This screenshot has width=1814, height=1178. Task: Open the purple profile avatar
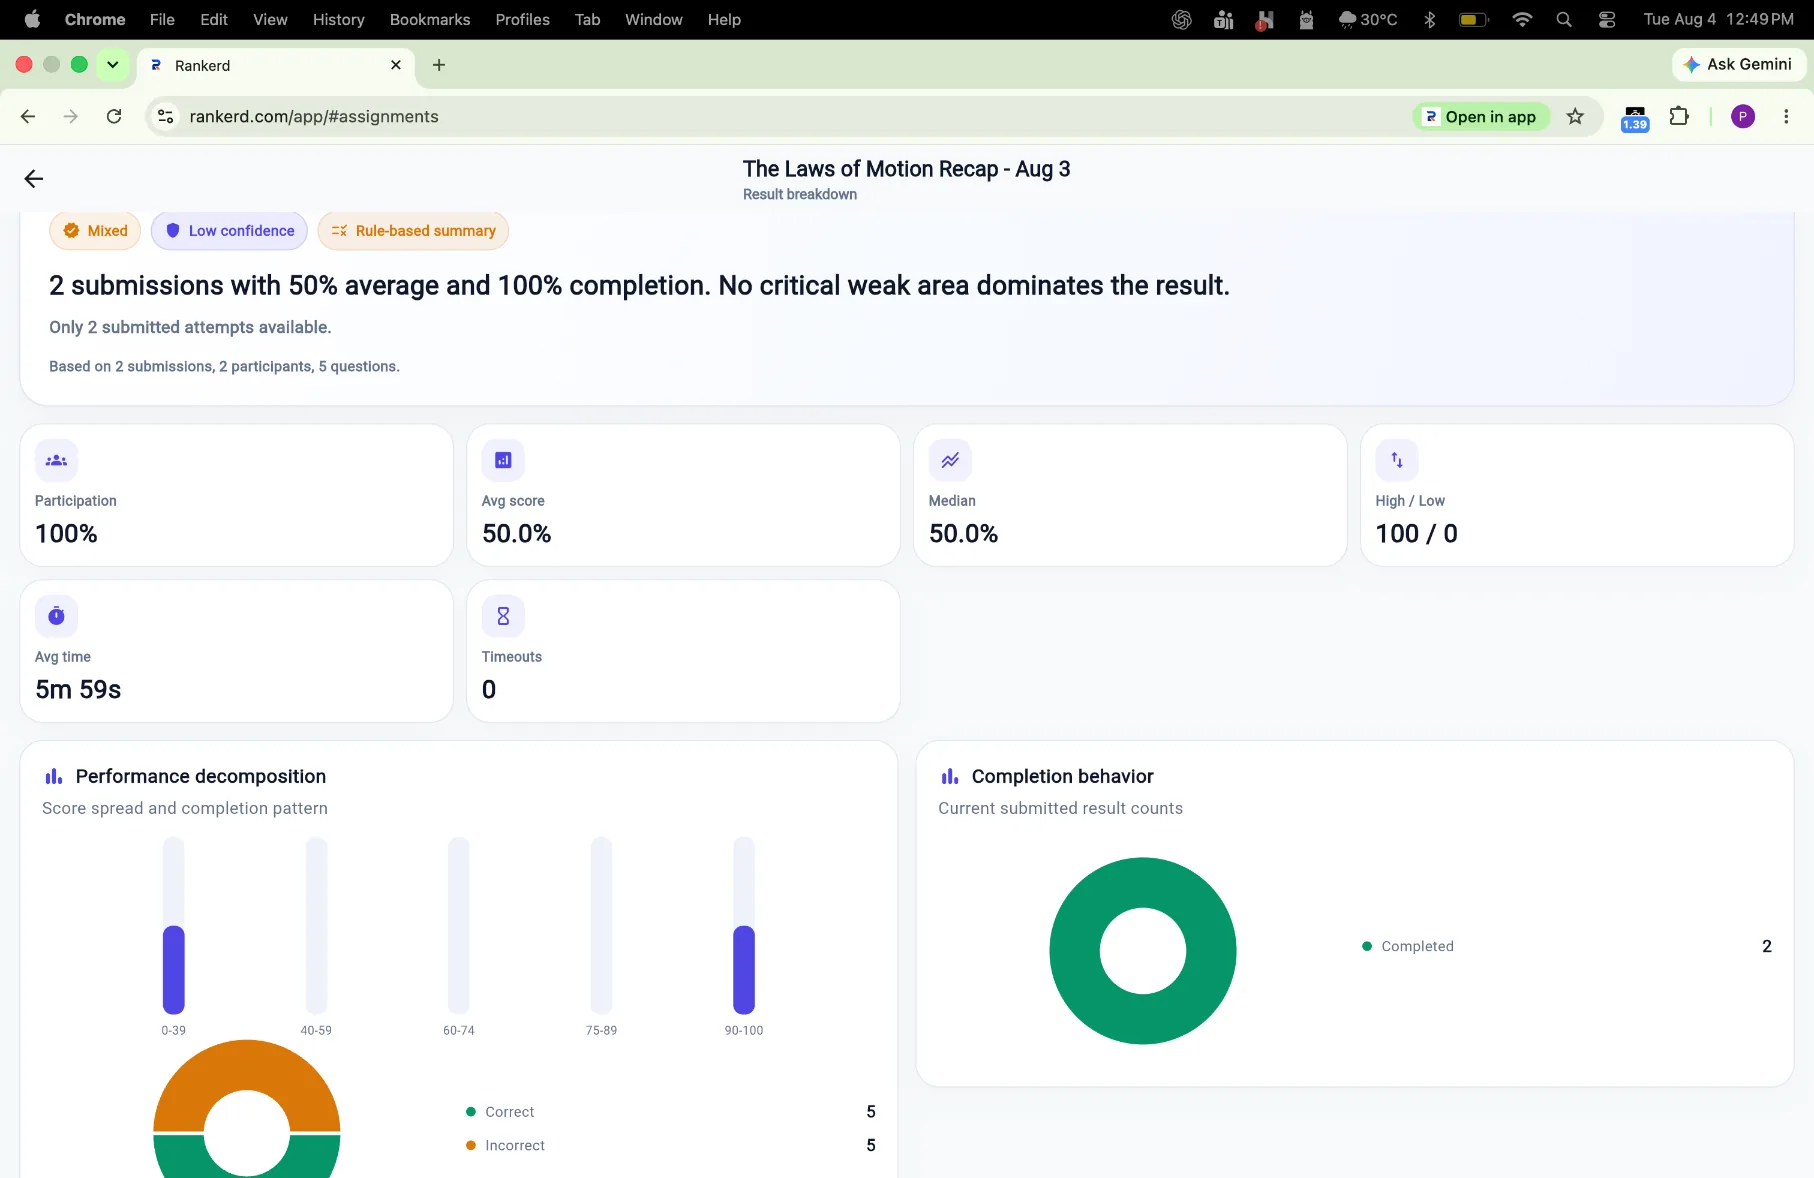pyautogui.click(x=1743, y=116)
